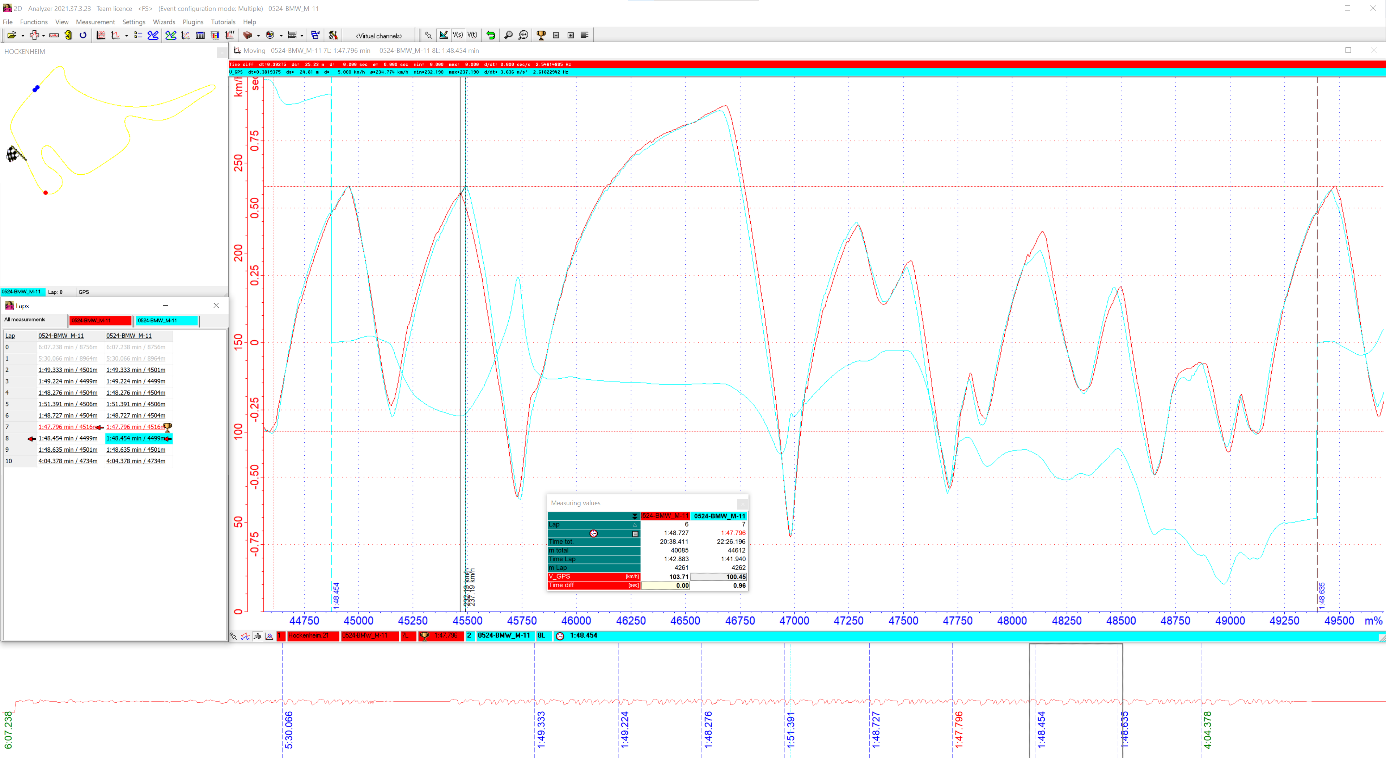Open dropdown arrow next to open folder icon

click(x=21, y=35)
